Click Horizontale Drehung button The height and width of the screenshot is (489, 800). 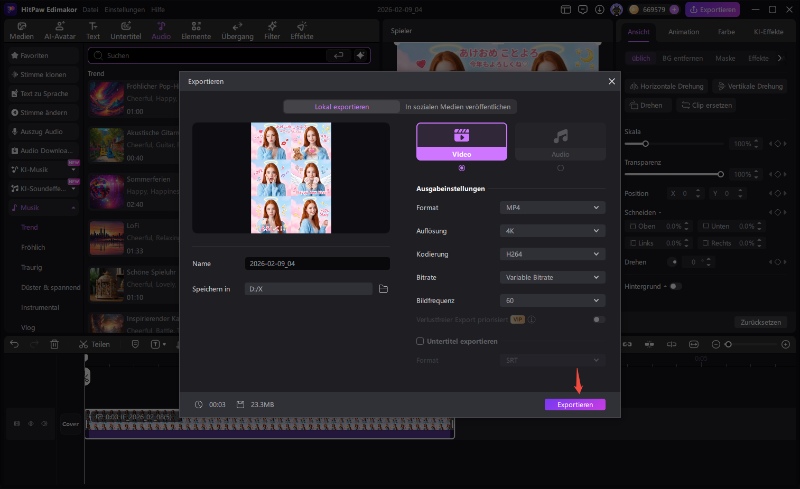(x=666, y=86)
